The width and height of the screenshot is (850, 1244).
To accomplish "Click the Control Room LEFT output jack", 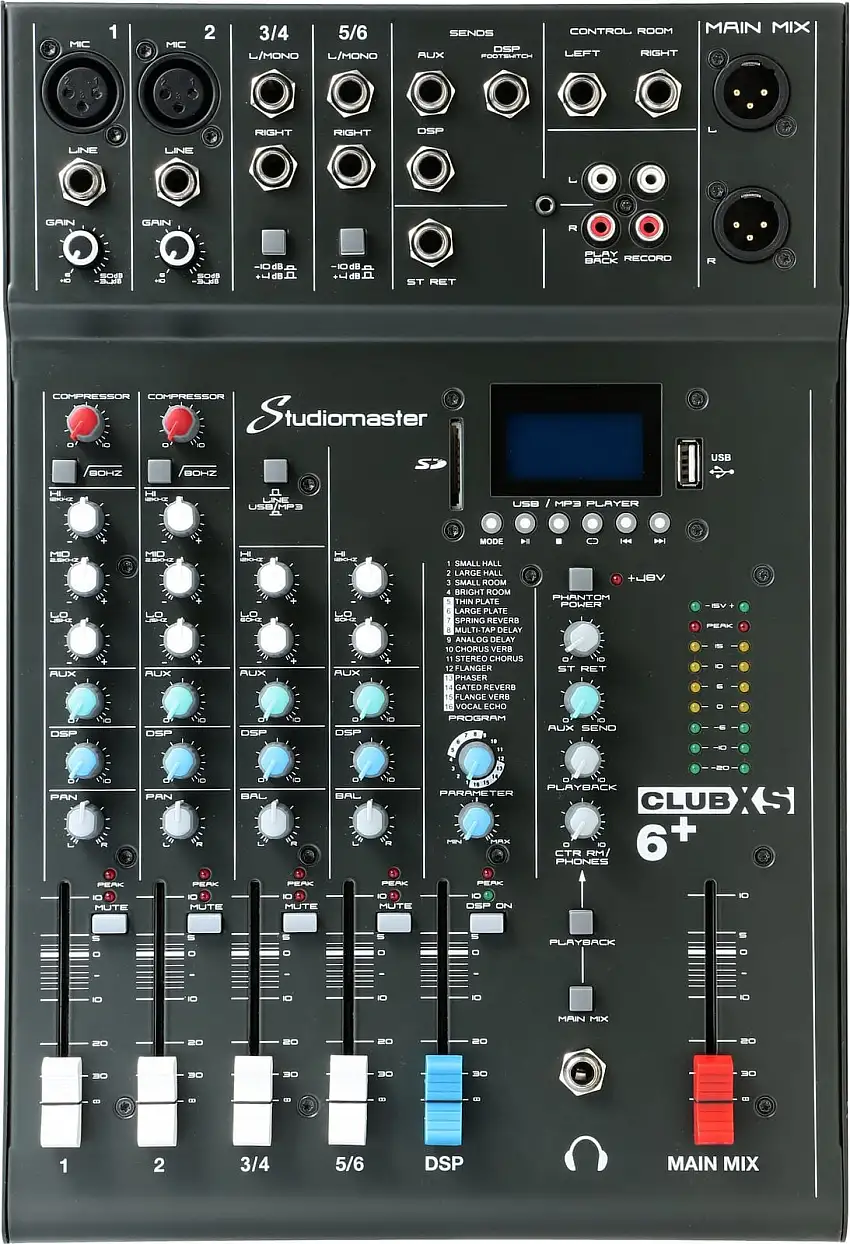I will pos(581,93).
